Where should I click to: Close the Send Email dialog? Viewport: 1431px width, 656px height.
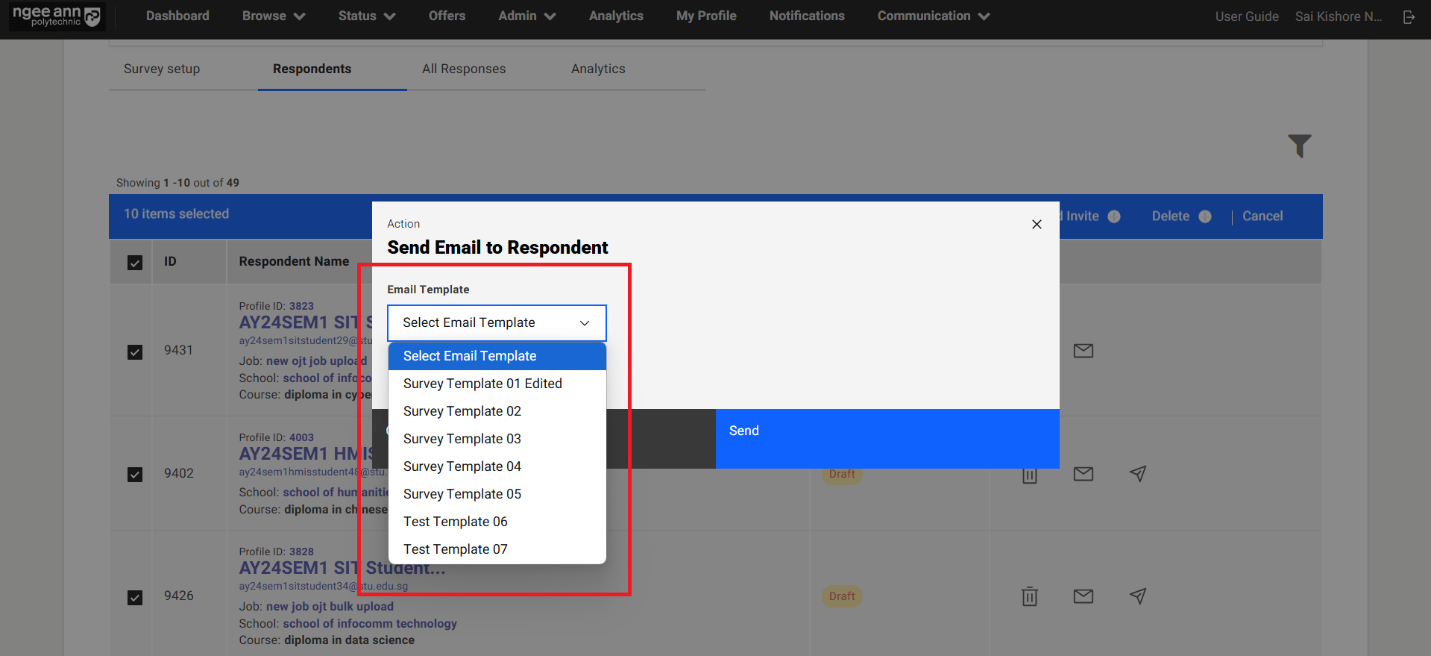click(x=1036, y=224)
